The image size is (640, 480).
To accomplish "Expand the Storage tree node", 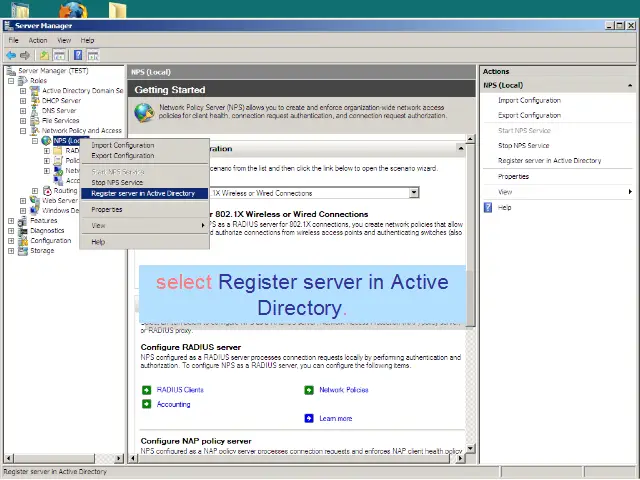I will pyautogui.click(x=11, y=251).
